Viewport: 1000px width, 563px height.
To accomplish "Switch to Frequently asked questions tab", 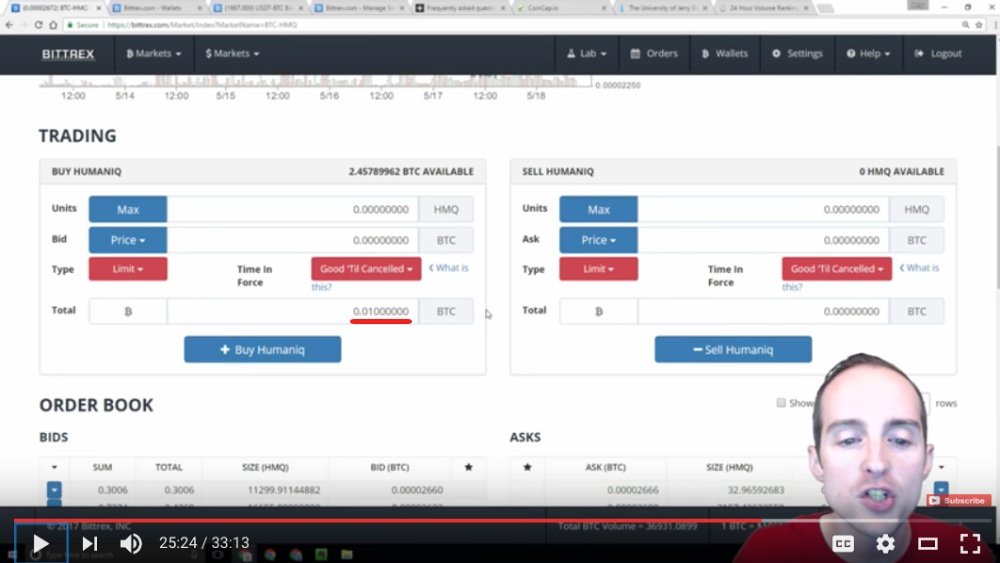I will (x=459, y=8).
